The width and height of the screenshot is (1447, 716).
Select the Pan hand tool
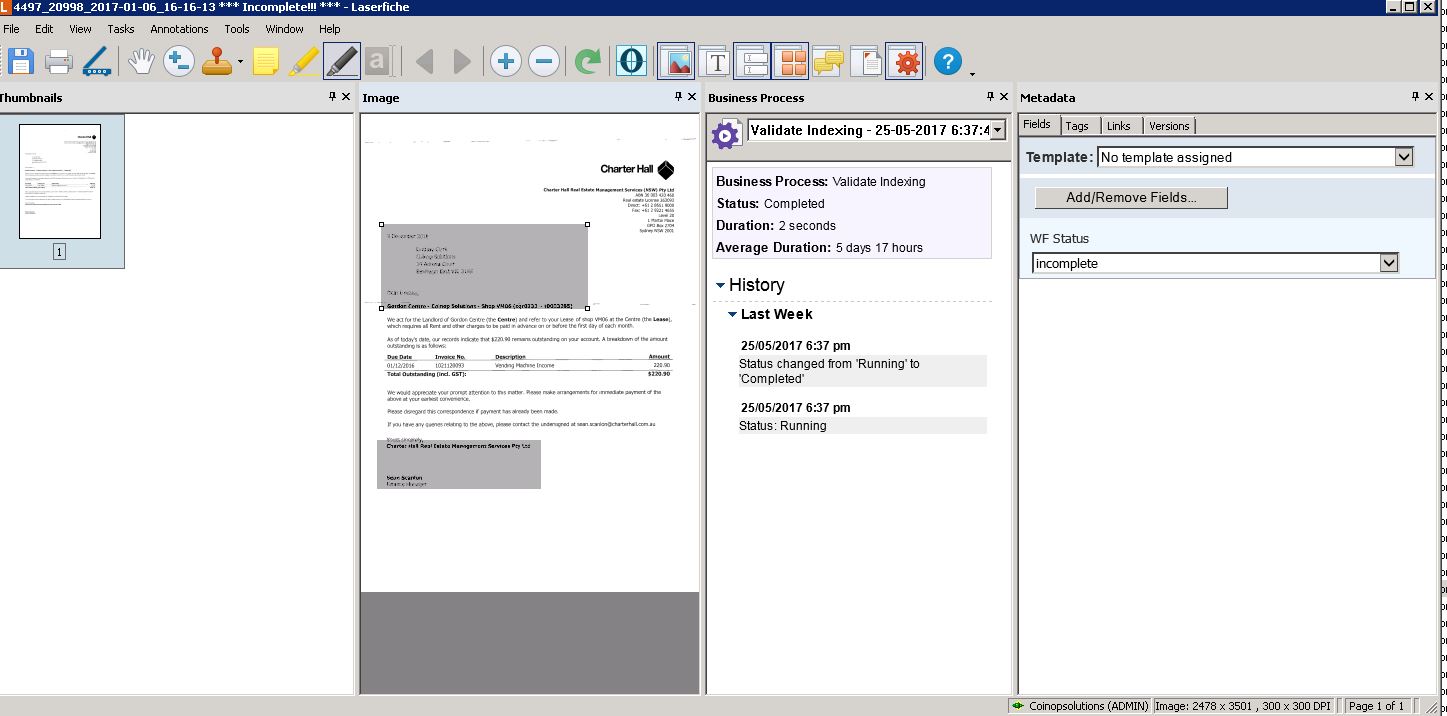pos(140,62)
